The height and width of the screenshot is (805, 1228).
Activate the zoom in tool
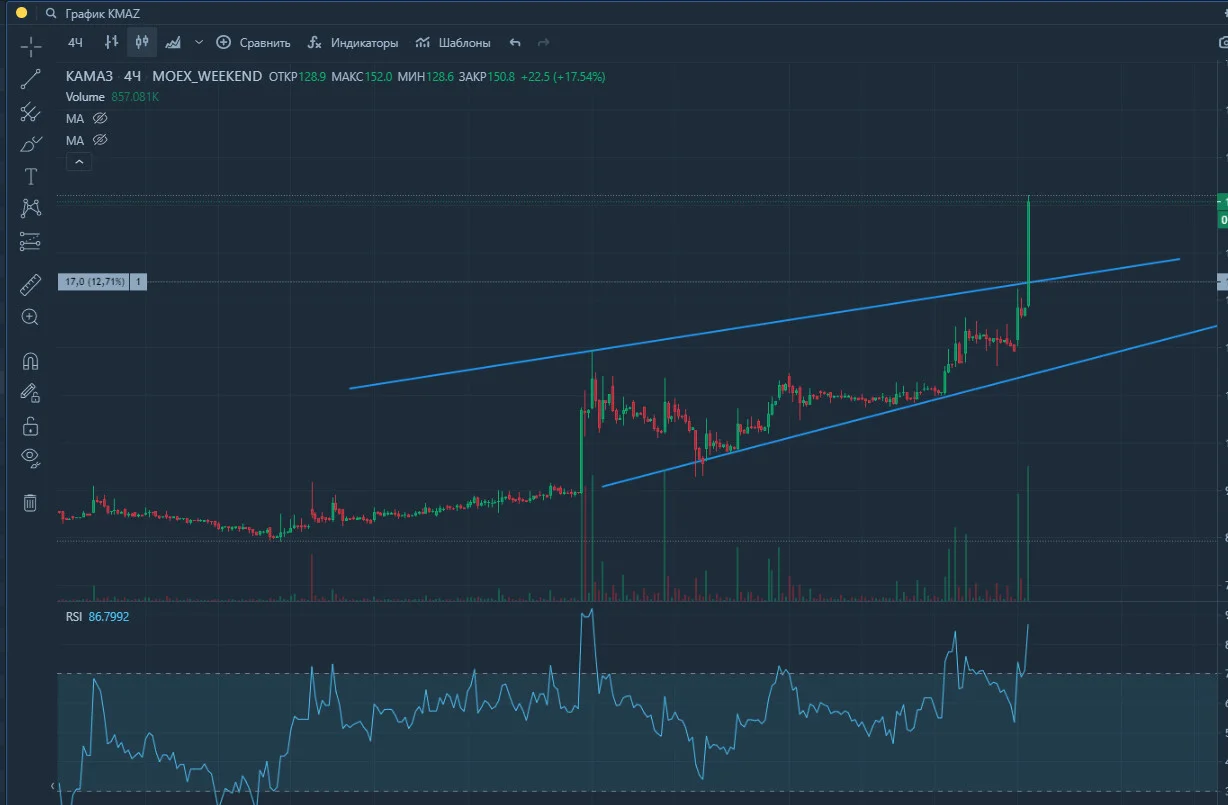pos(31,317)
